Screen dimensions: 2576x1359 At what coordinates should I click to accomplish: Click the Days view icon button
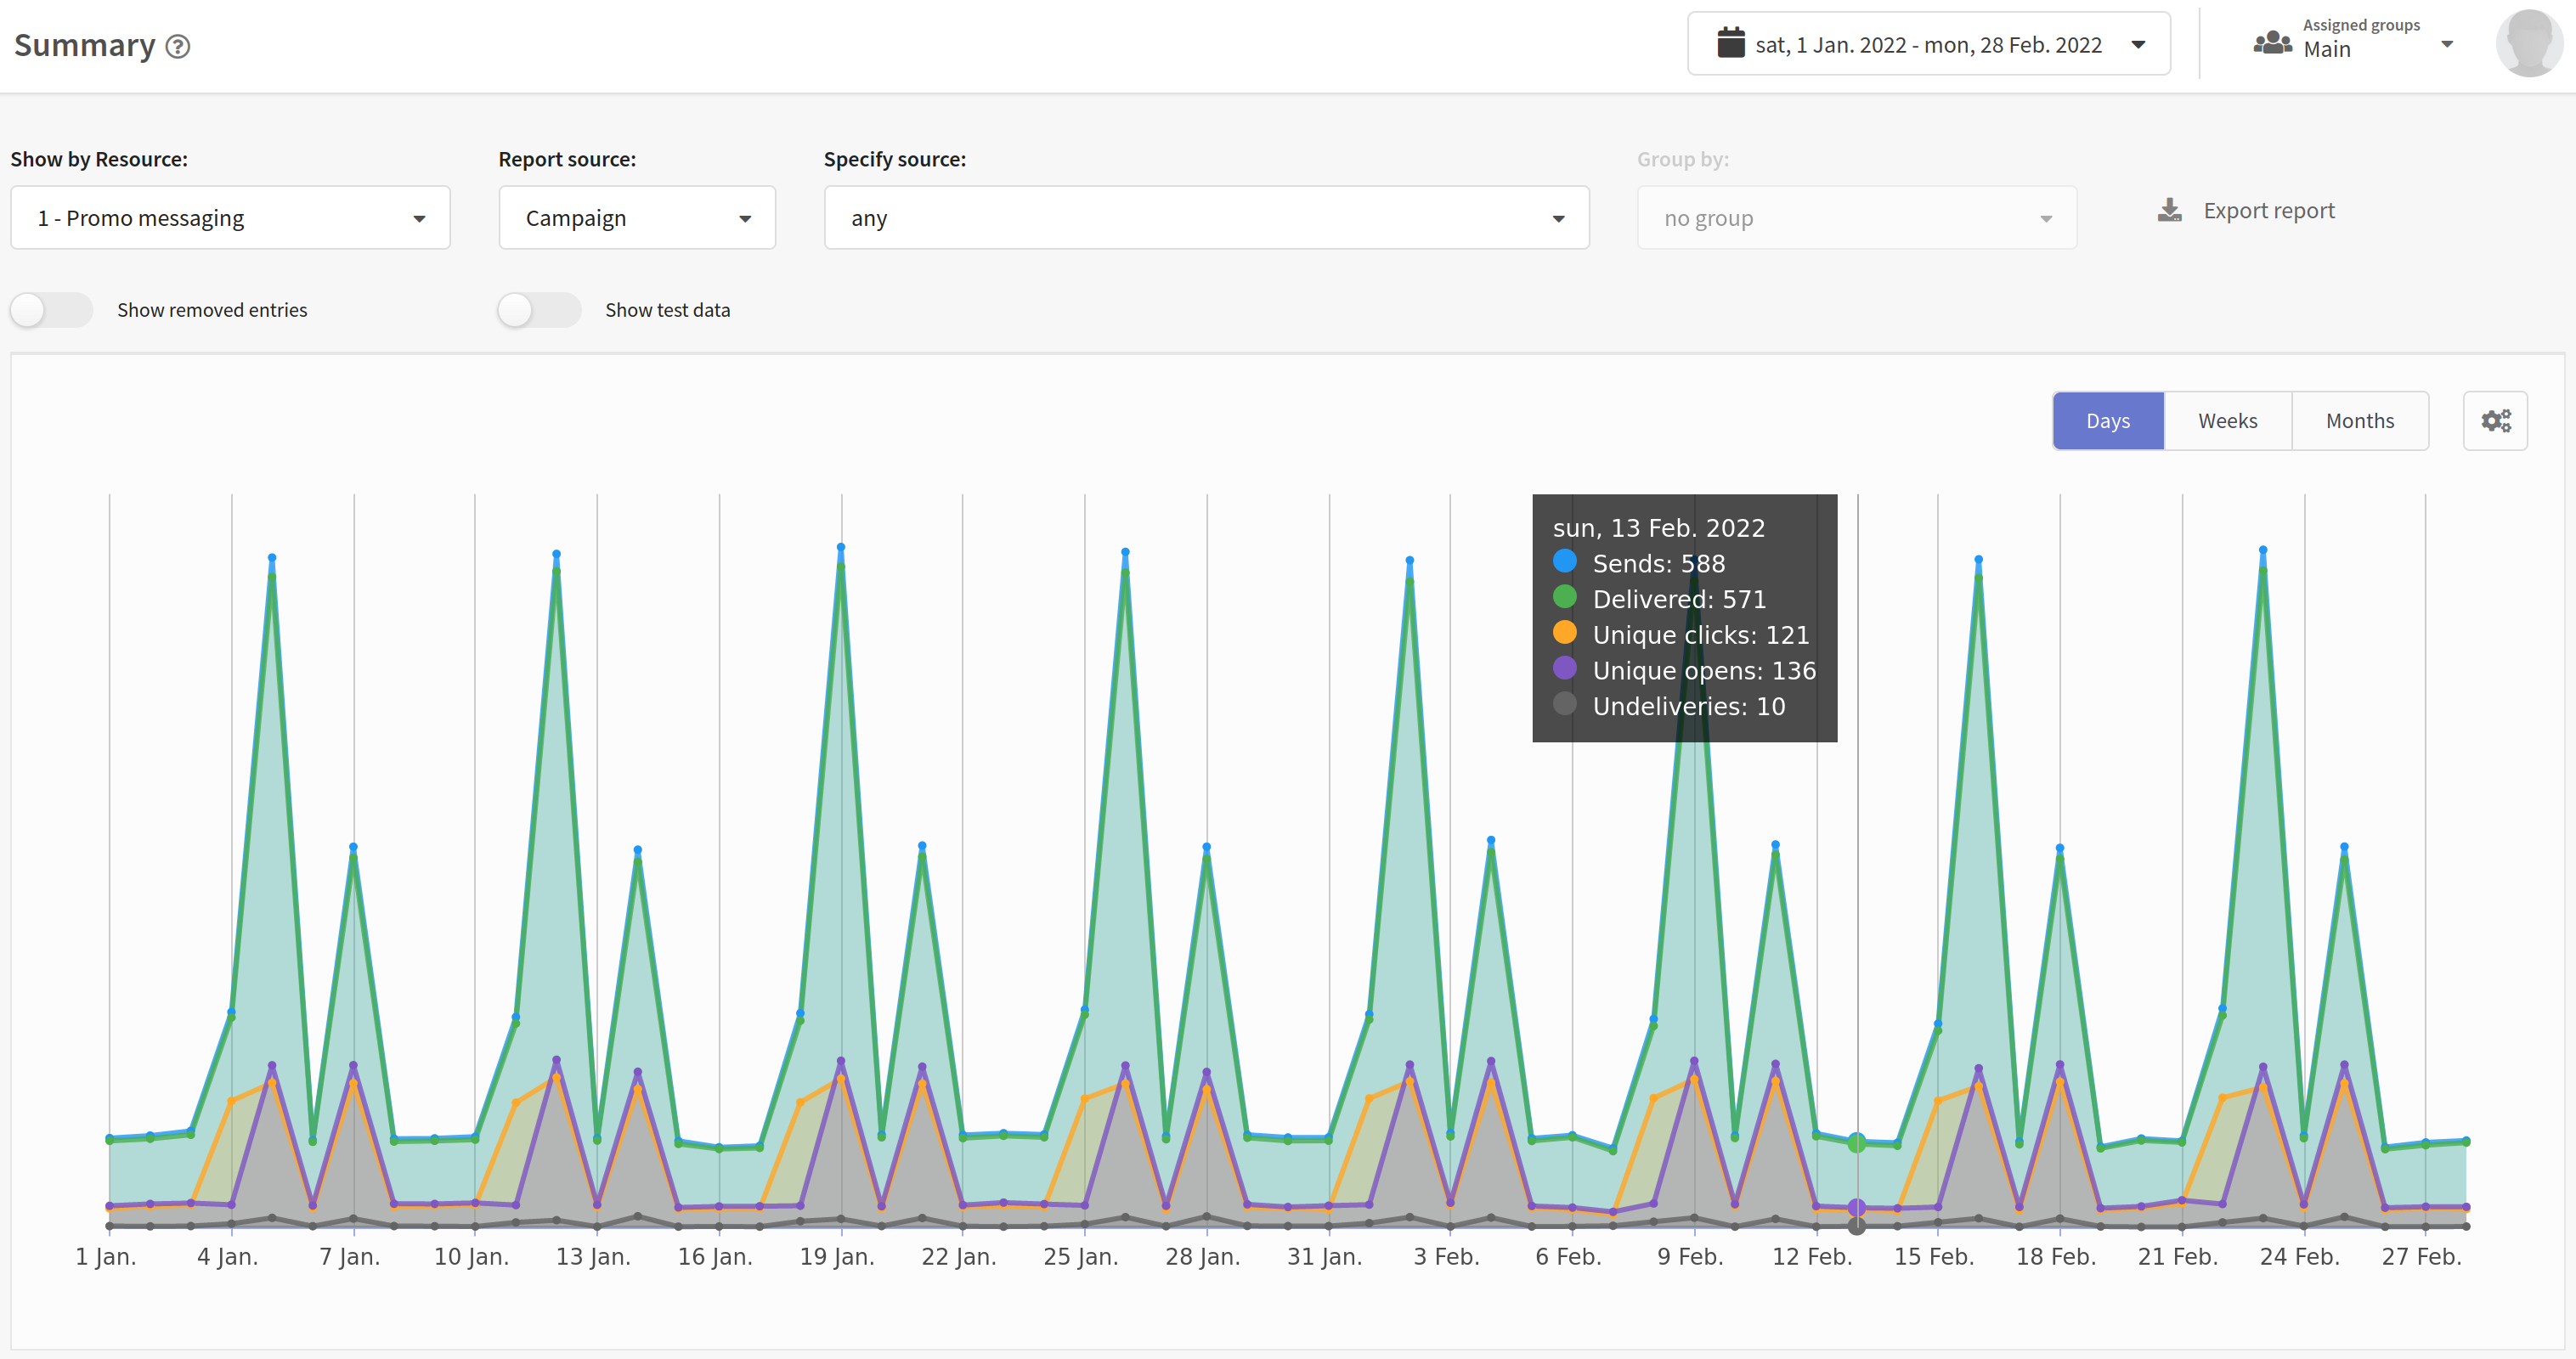point(2108,420)
